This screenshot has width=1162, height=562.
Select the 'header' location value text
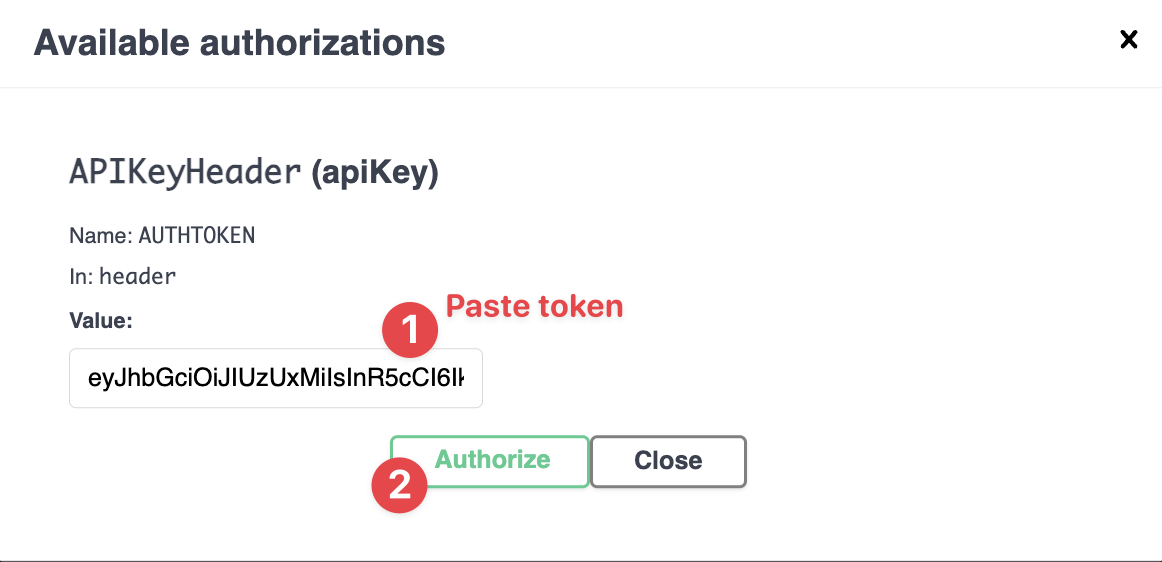tap(137, 277)
